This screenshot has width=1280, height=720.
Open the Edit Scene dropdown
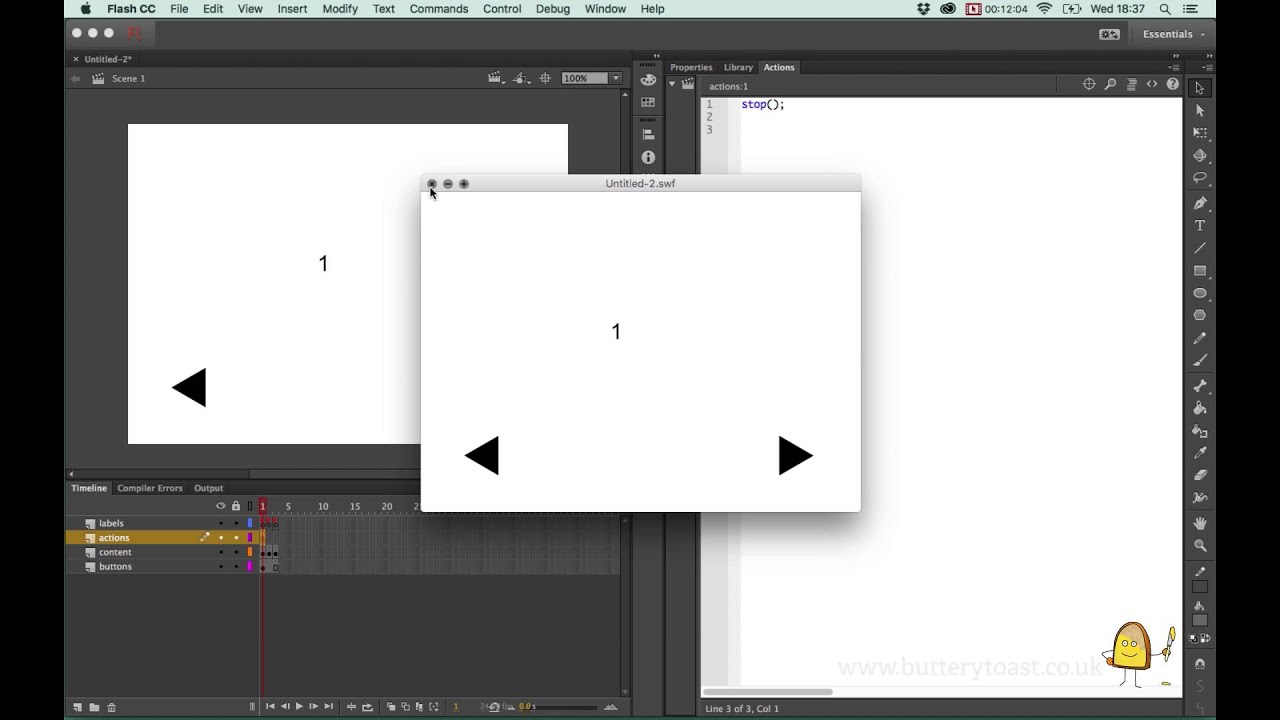point(496,78)
